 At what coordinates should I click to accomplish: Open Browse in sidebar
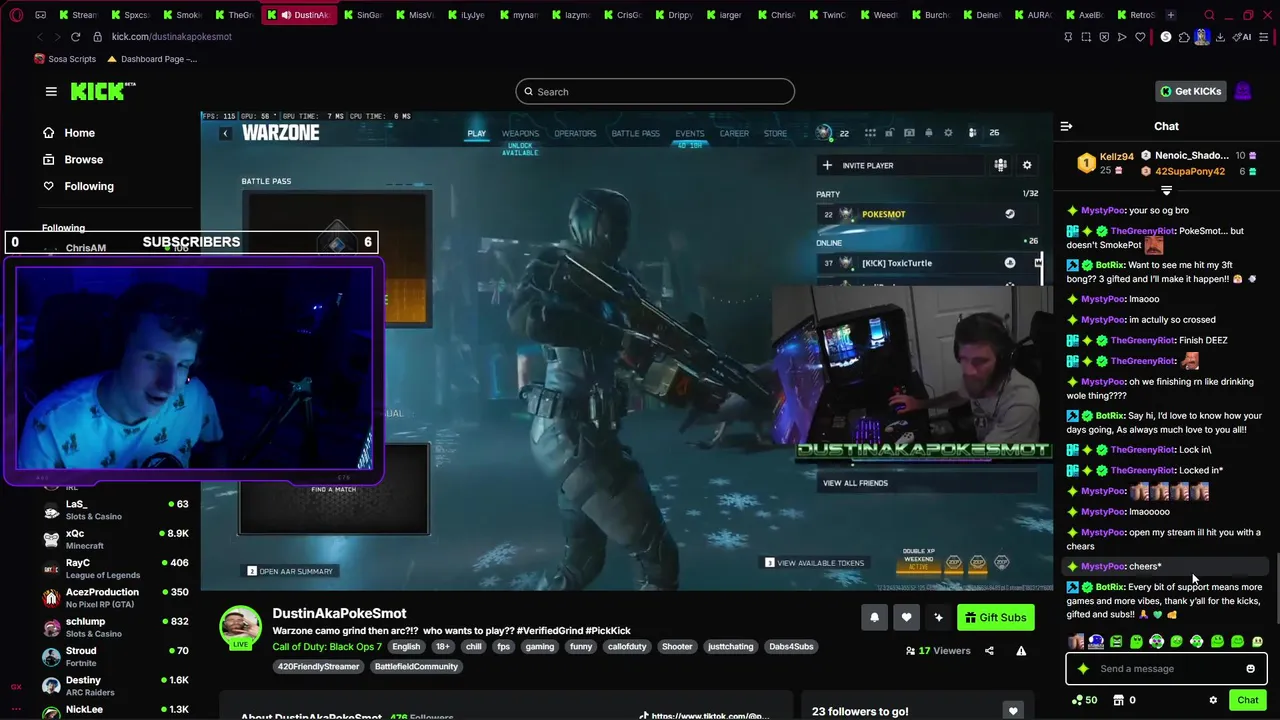73,159
